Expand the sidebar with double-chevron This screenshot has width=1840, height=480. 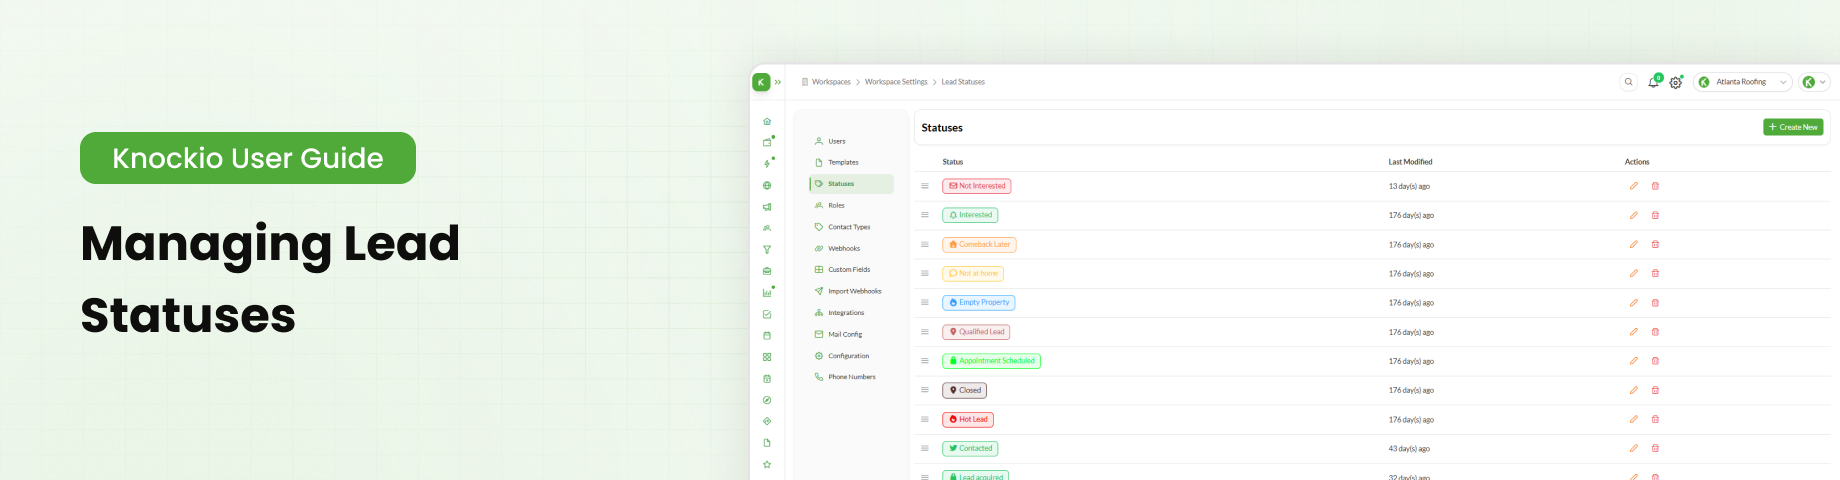[x=778, y=82]
